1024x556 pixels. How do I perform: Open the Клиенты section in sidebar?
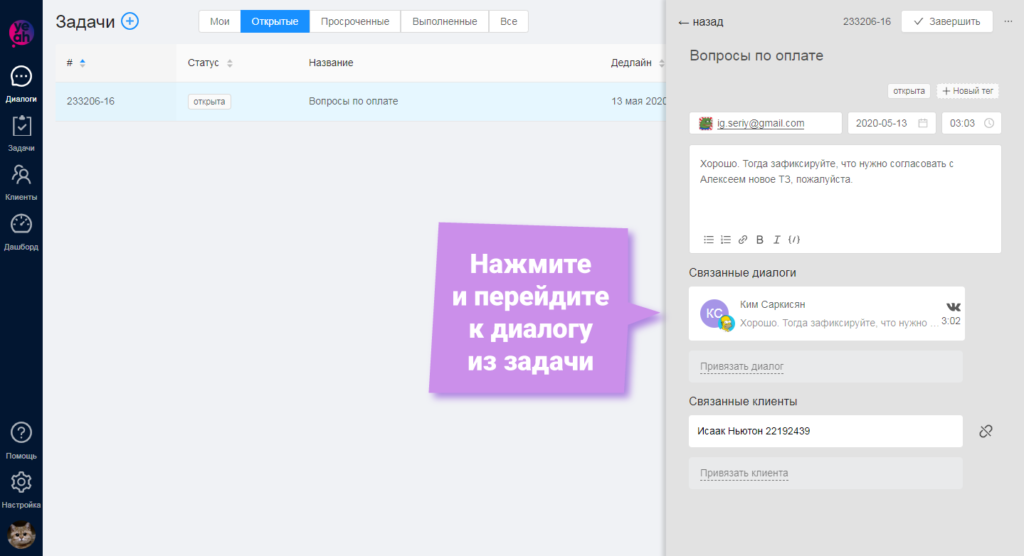coord(21,180)
